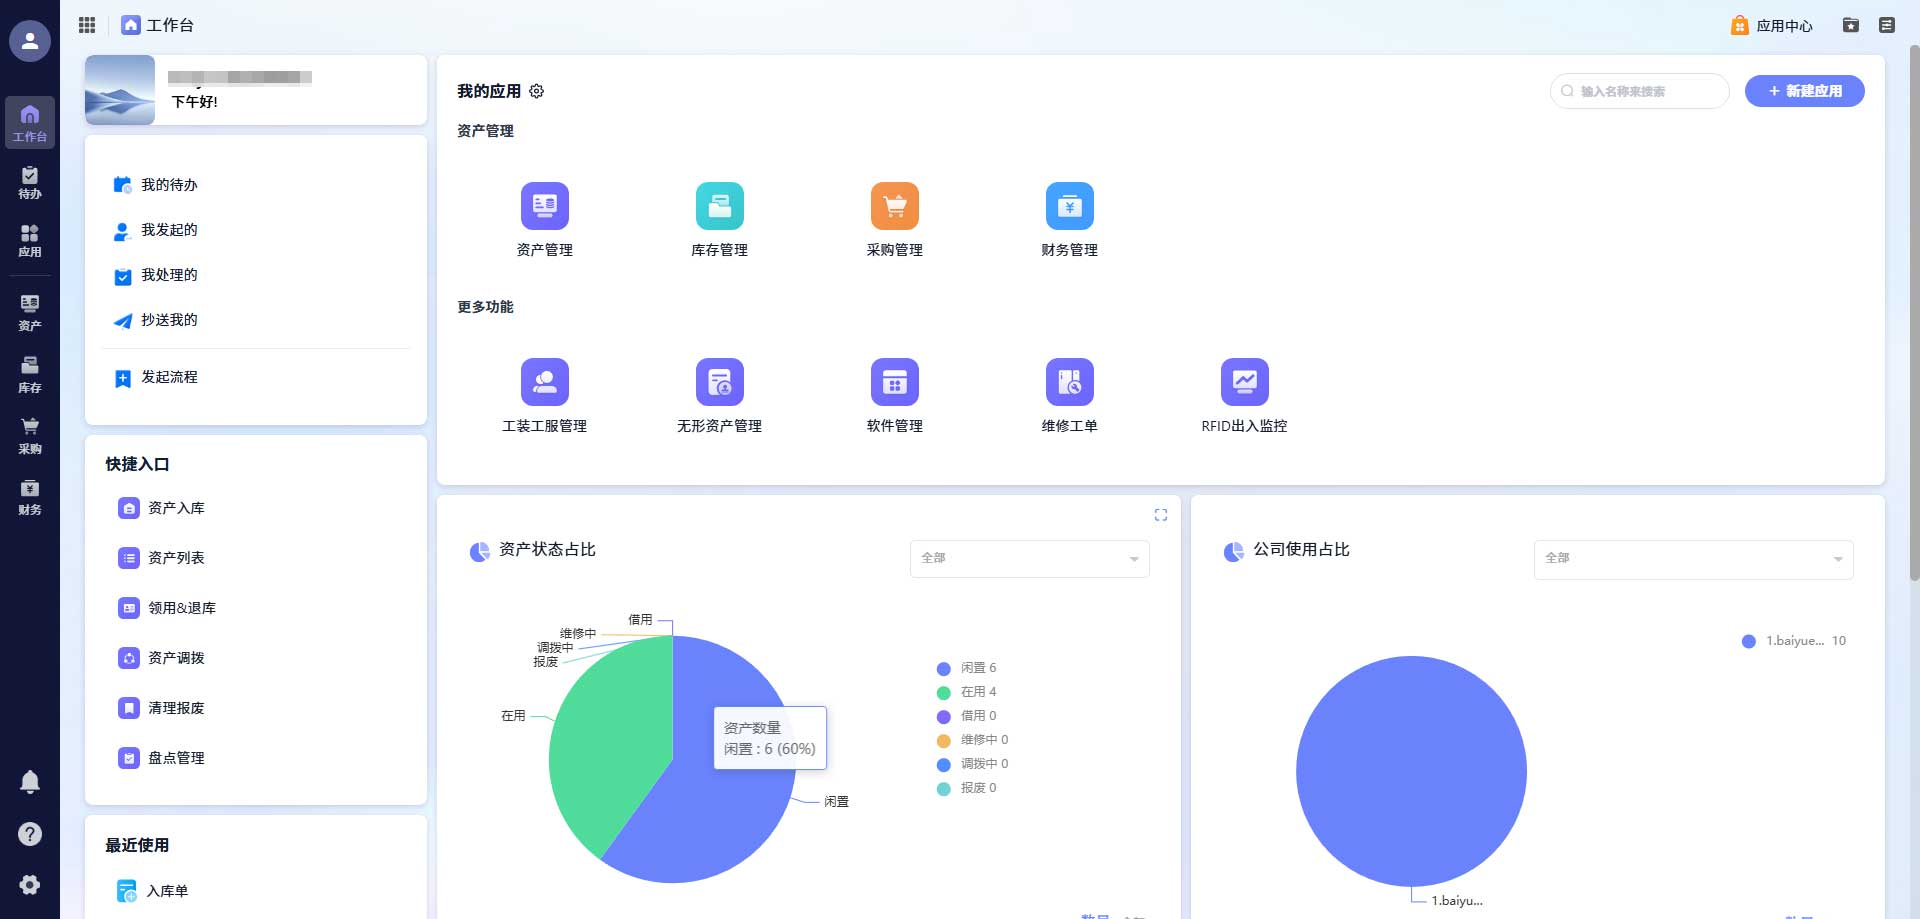Click 发起流程

(156, 377)
